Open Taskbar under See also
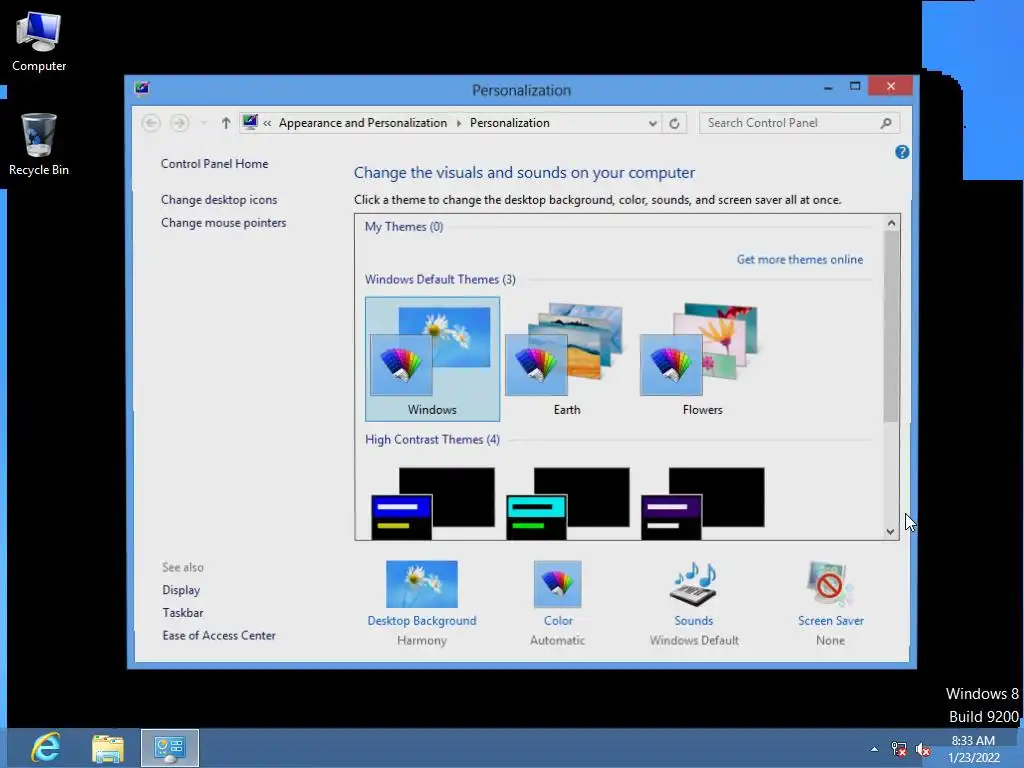The image size is (1024, 768). pos(183,613)
